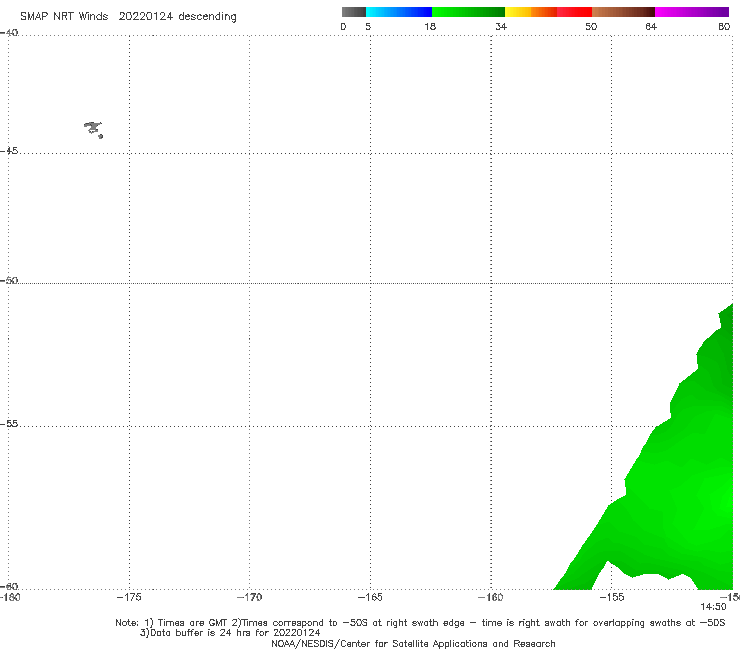
Task: Click the -55 latitude axis label
Action: pos(9,423)
